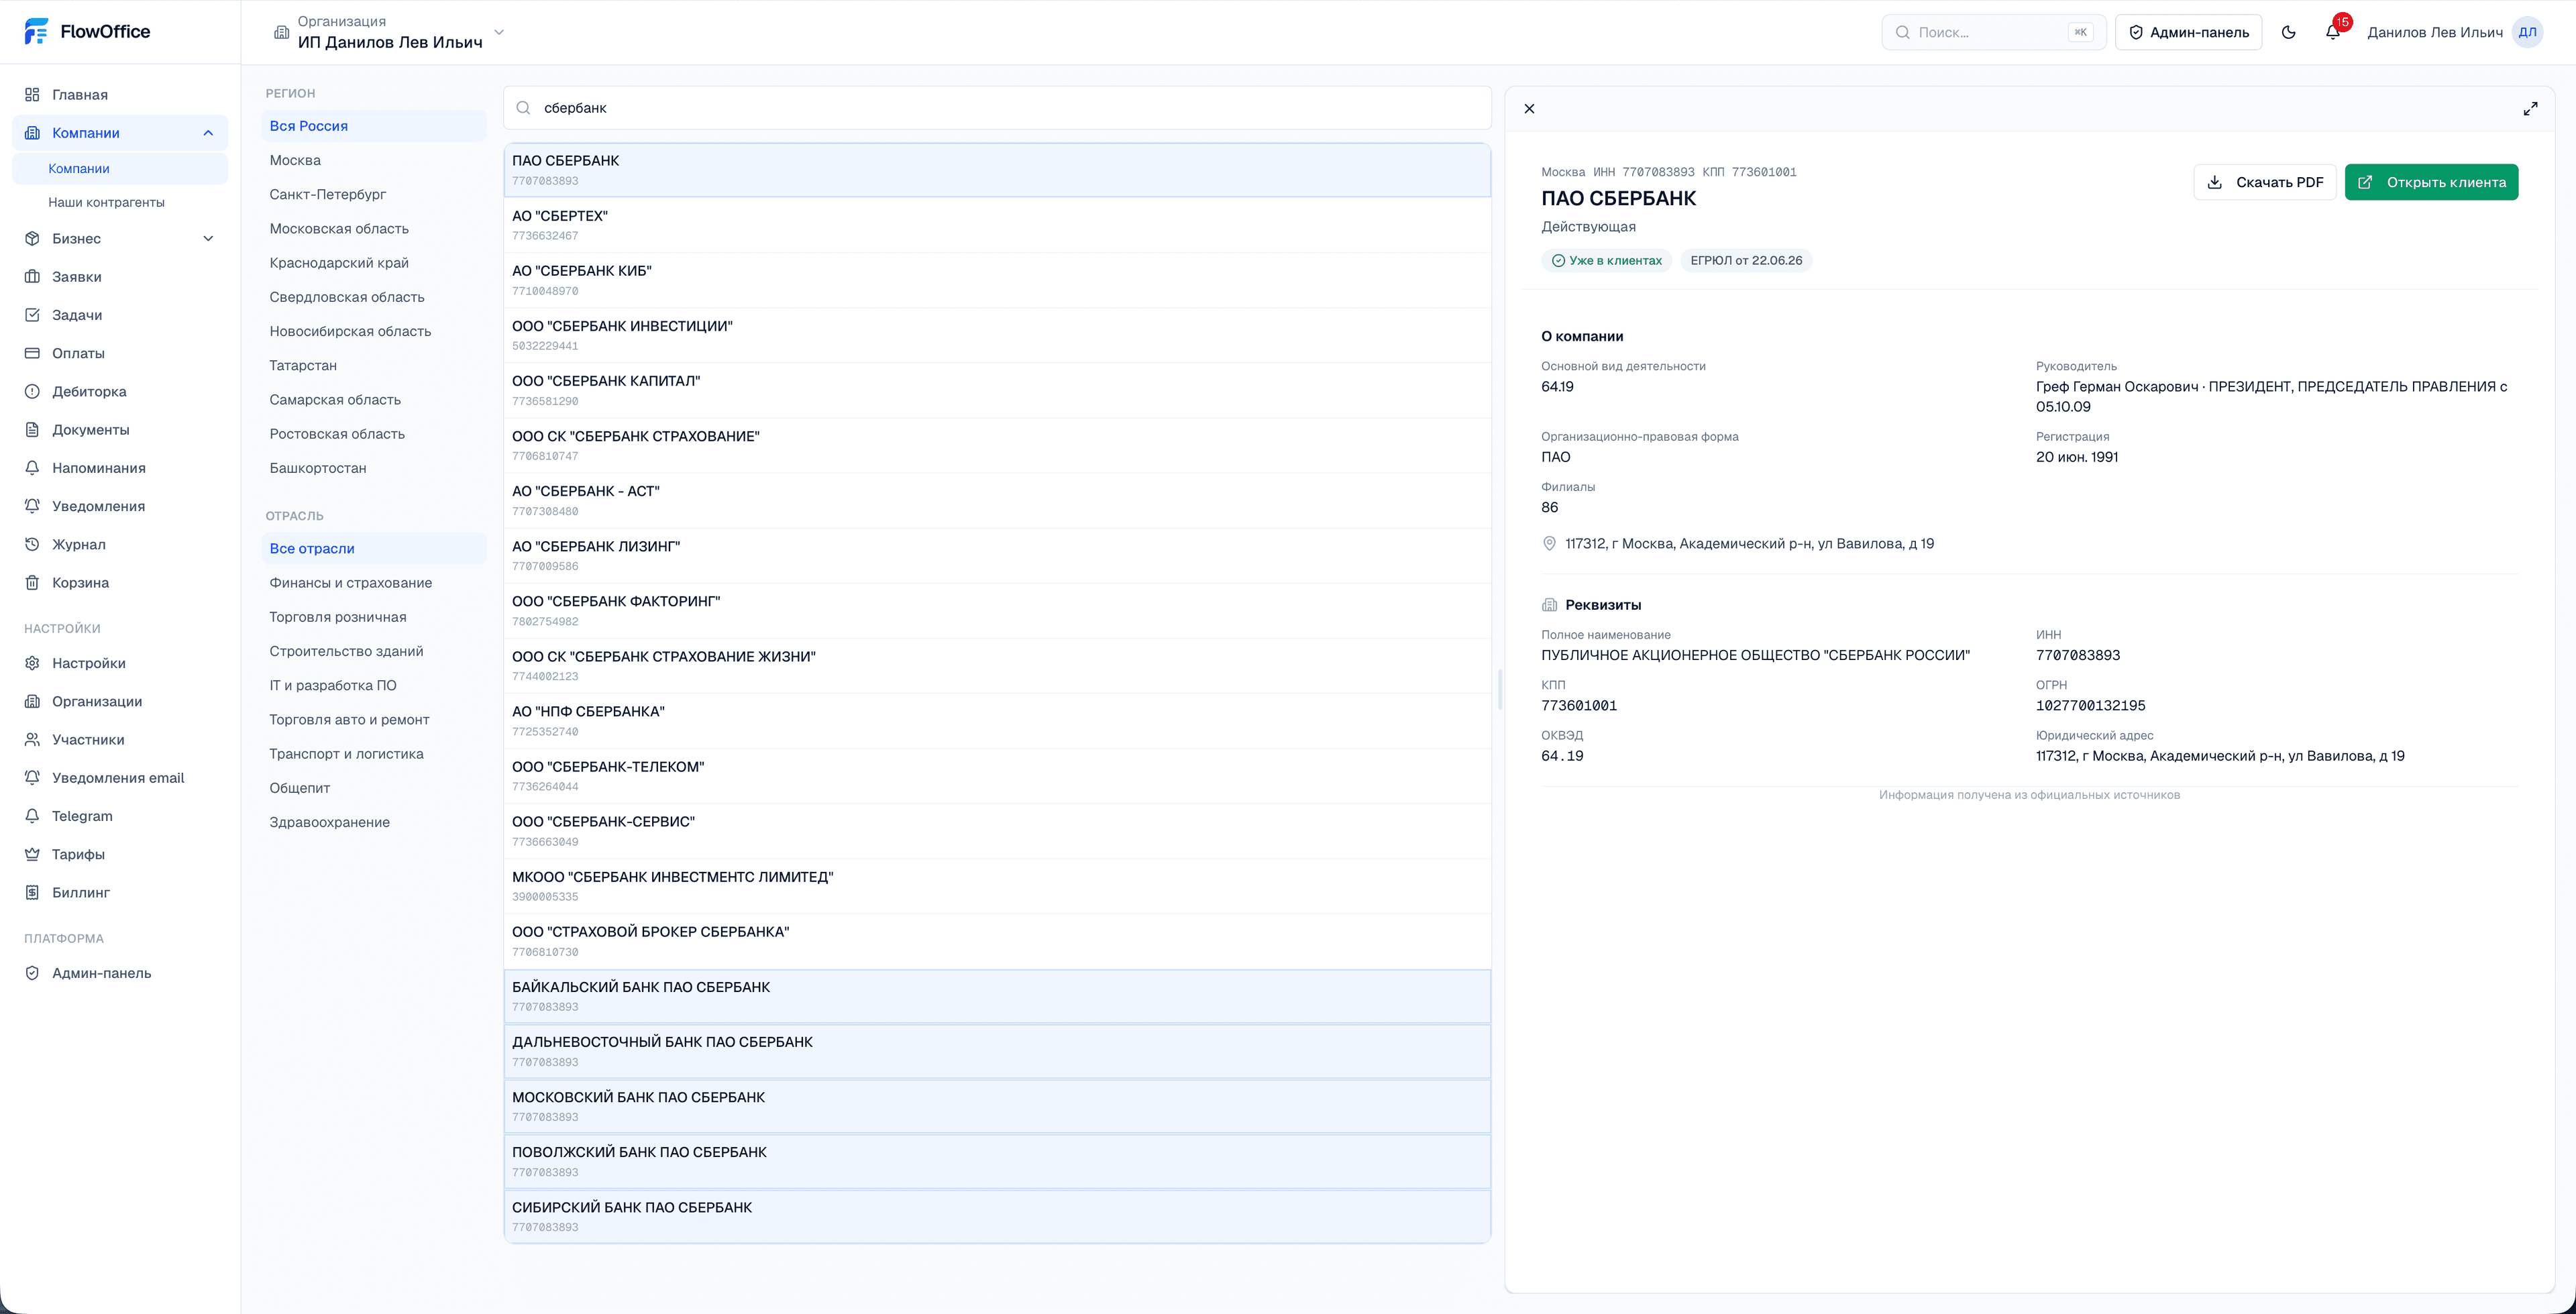Filter by Здравоохранение industry
The height and width of the screenshot is (1314, 2576).
pos(374,822)
